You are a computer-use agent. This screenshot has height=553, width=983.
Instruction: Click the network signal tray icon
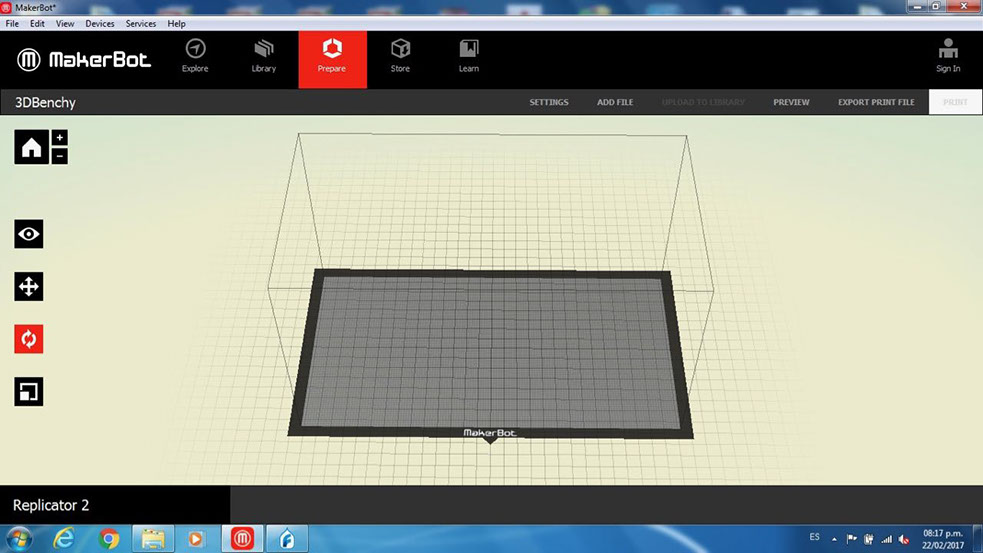(886, 539)
